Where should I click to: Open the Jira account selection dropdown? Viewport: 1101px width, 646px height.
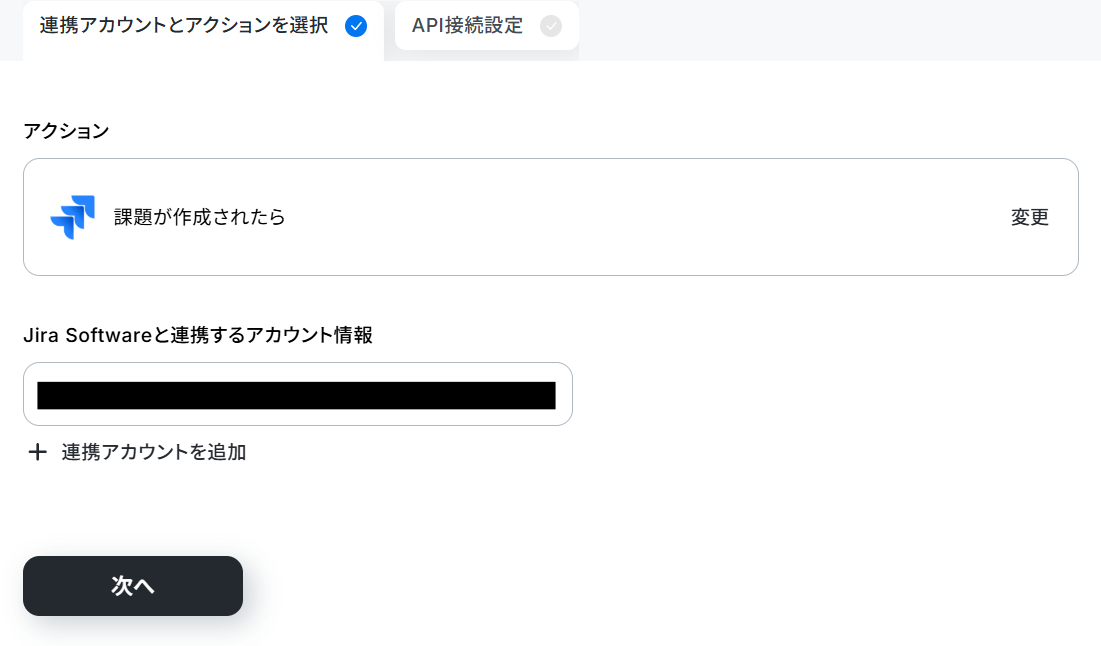coord(298,394)
